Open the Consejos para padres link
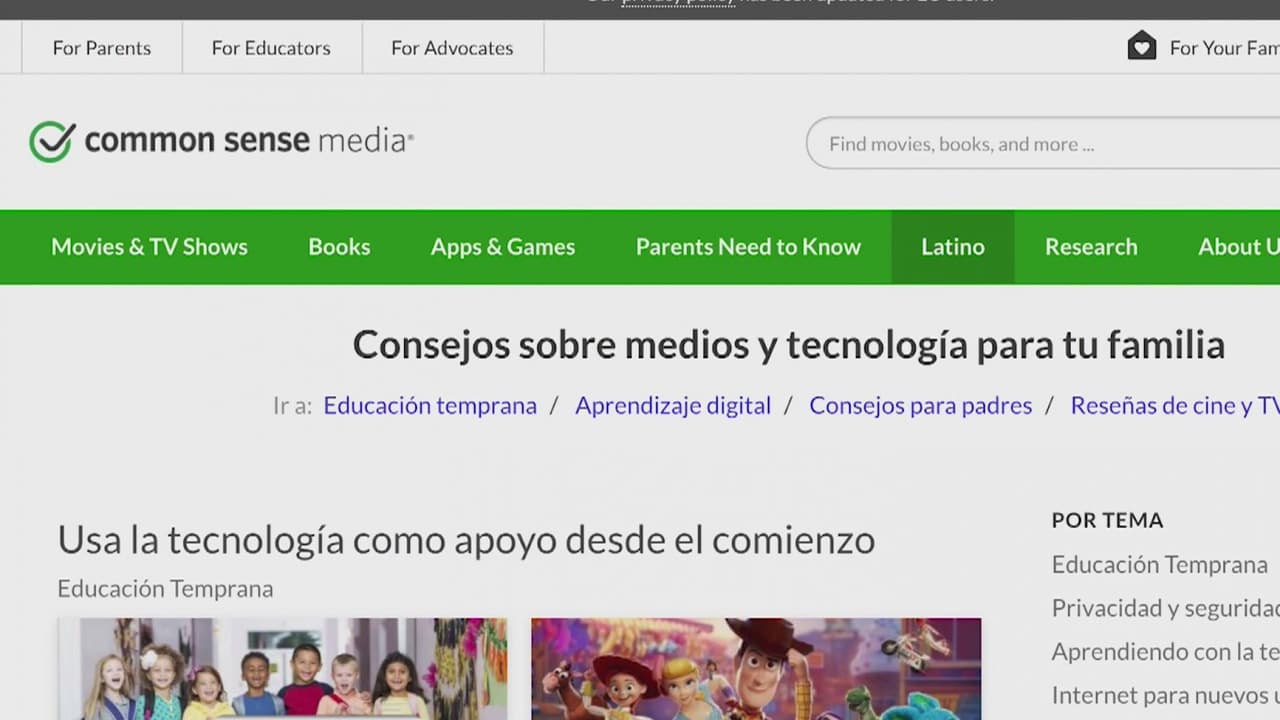 point(920,405)
